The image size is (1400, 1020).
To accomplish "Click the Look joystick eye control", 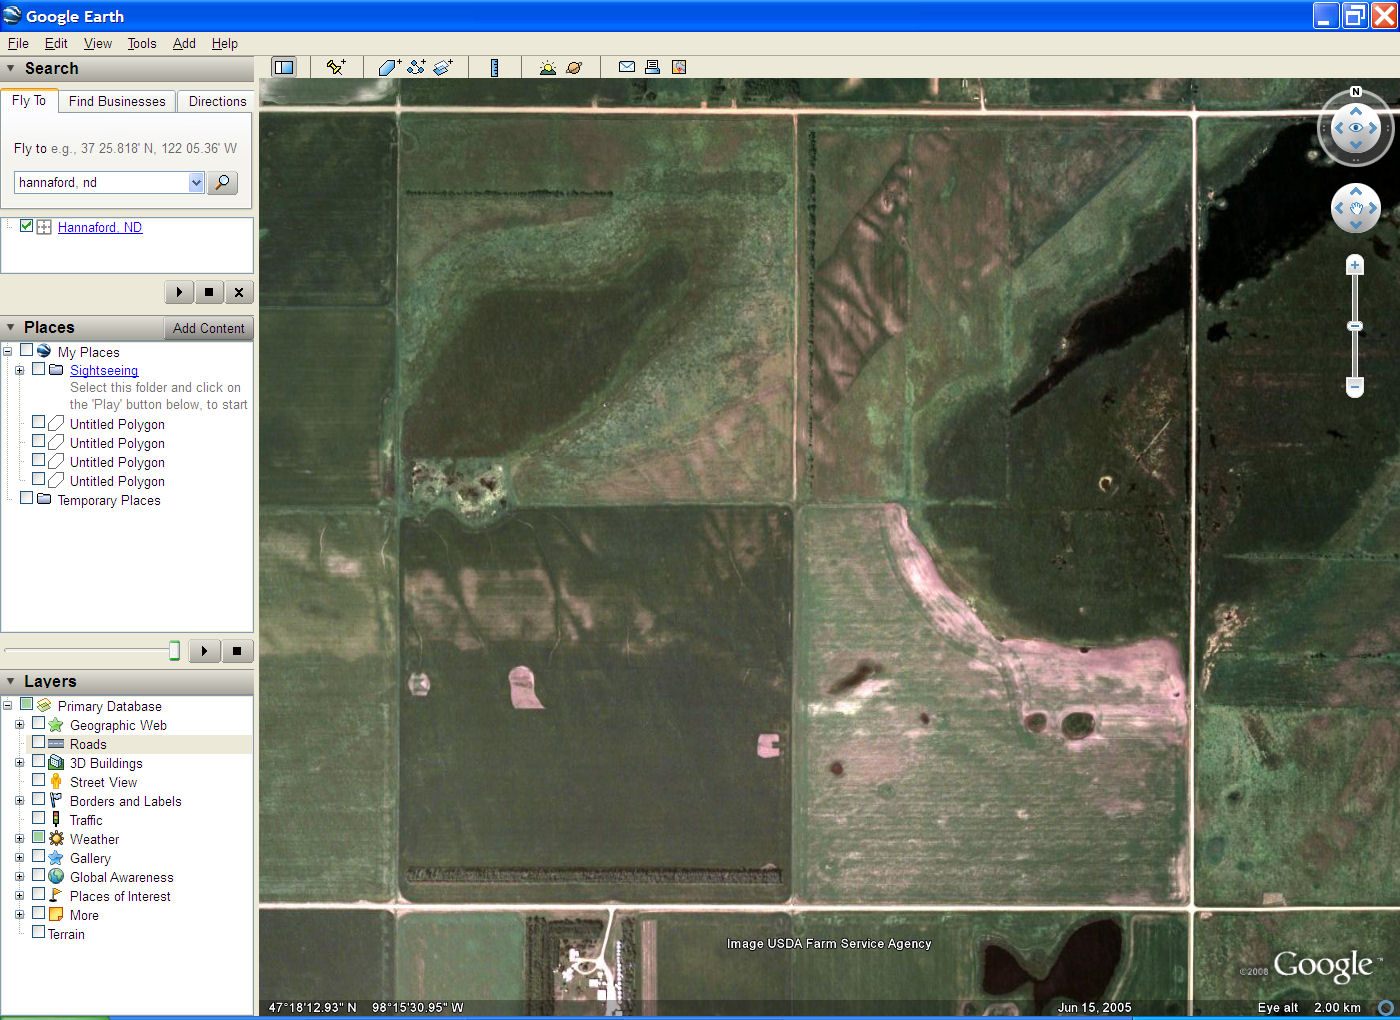I will [x=1356, y=128].
